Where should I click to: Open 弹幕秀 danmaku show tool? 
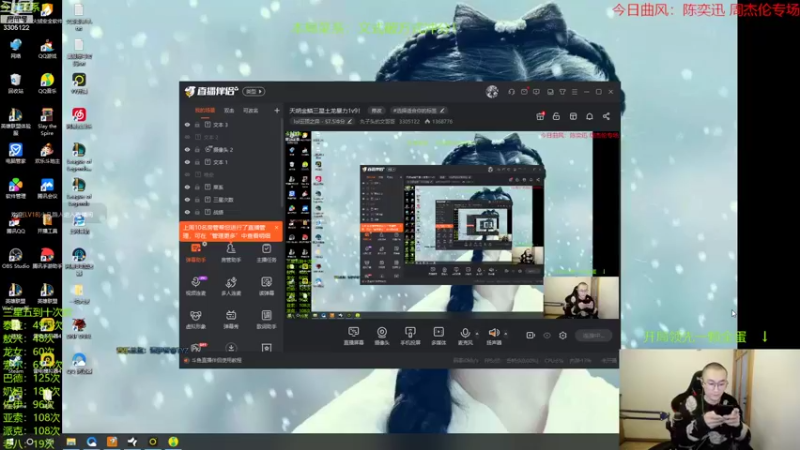[x=231, y=319]
